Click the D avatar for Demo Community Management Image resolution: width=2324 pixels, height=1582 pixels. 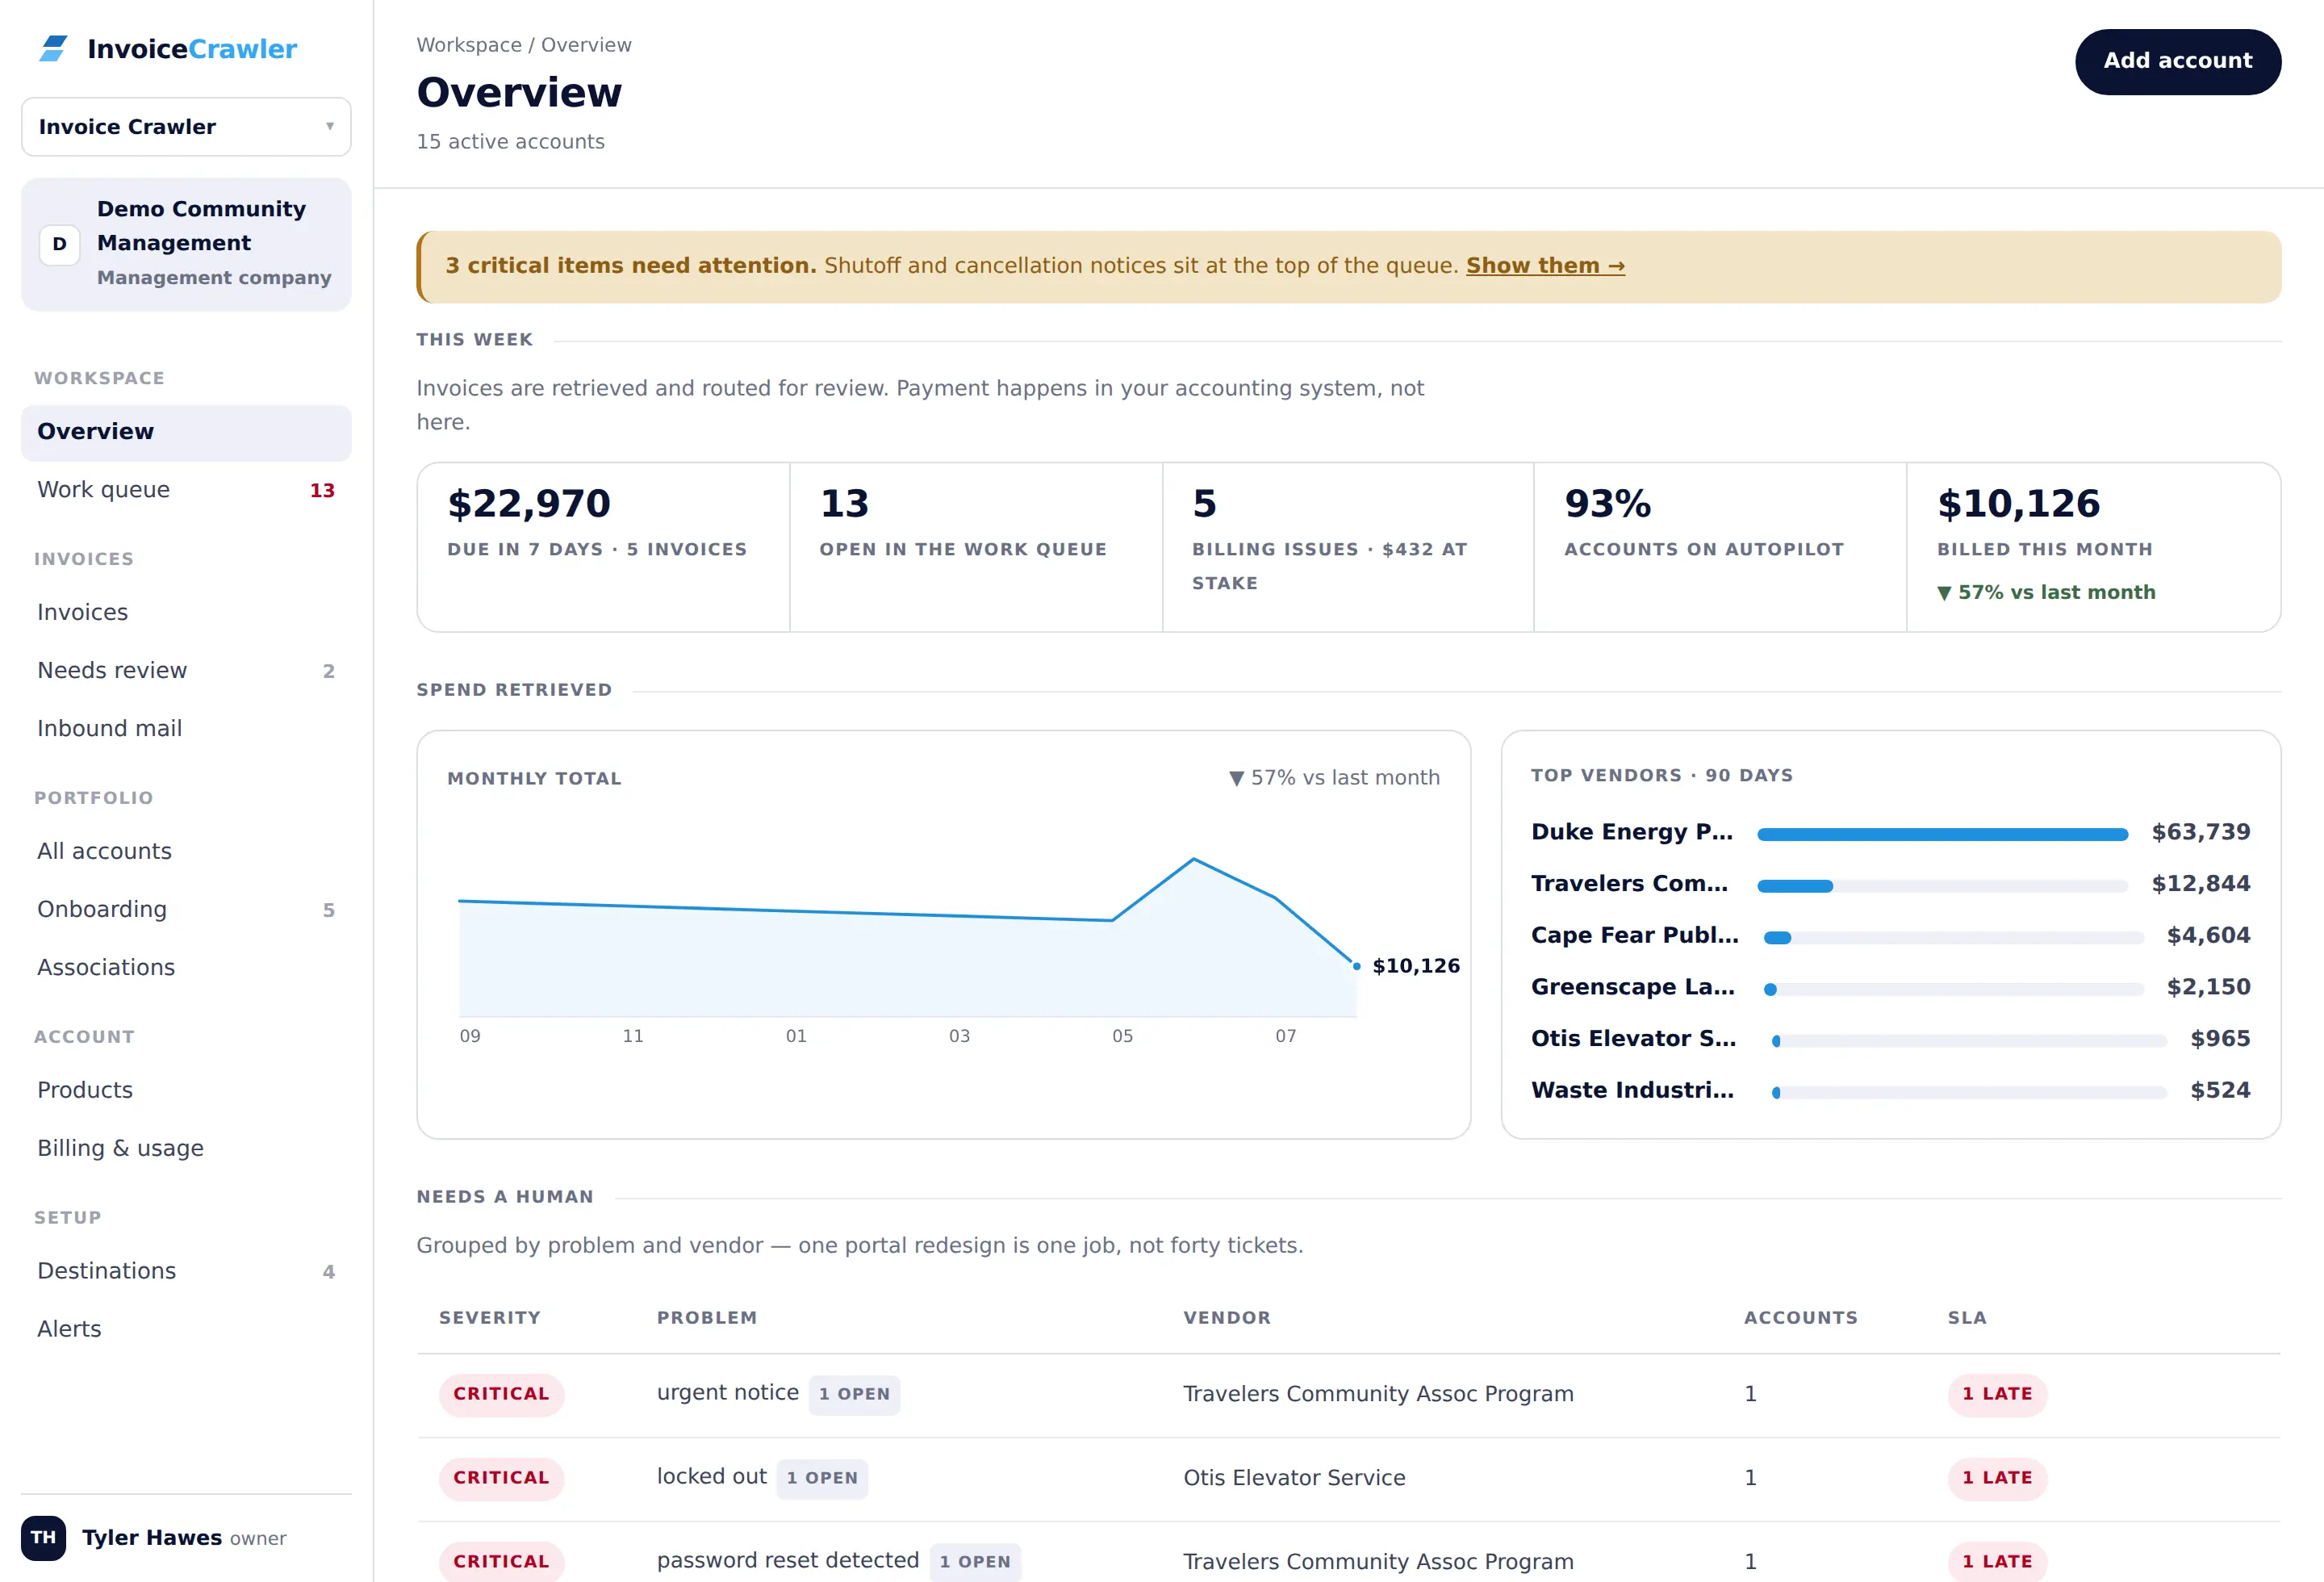pos(59,244)
